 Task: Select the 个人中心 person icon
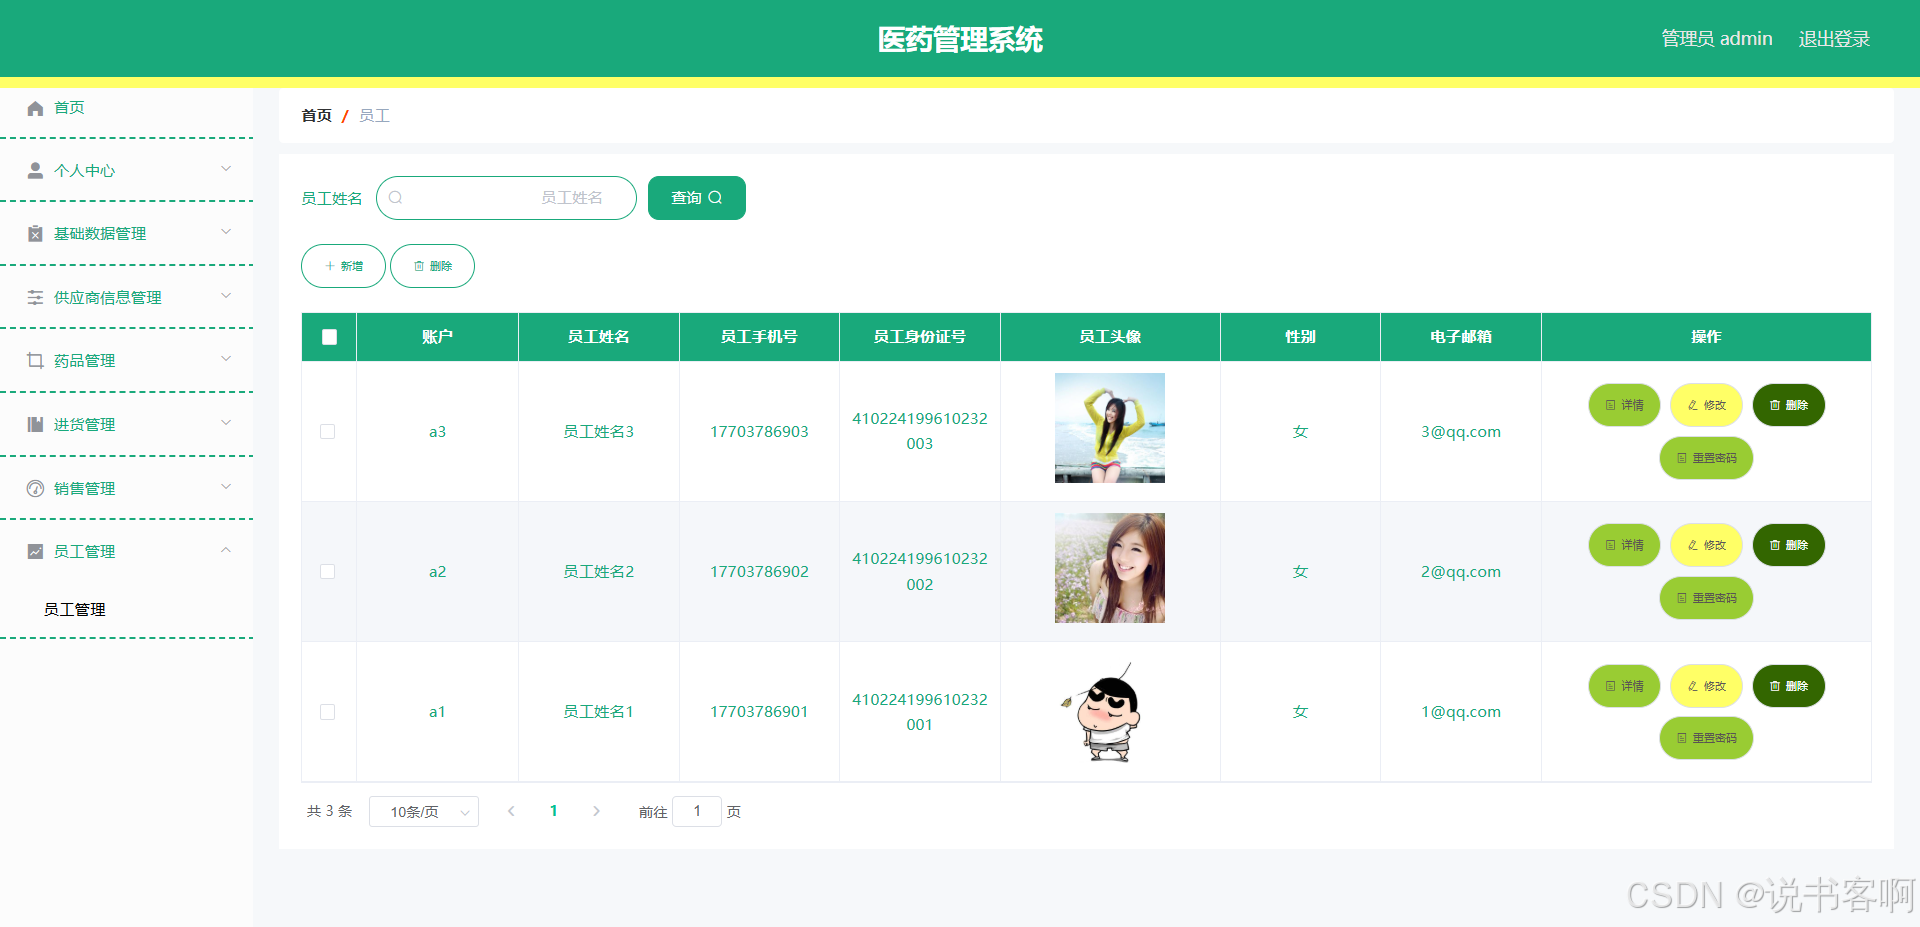point(35,170)
